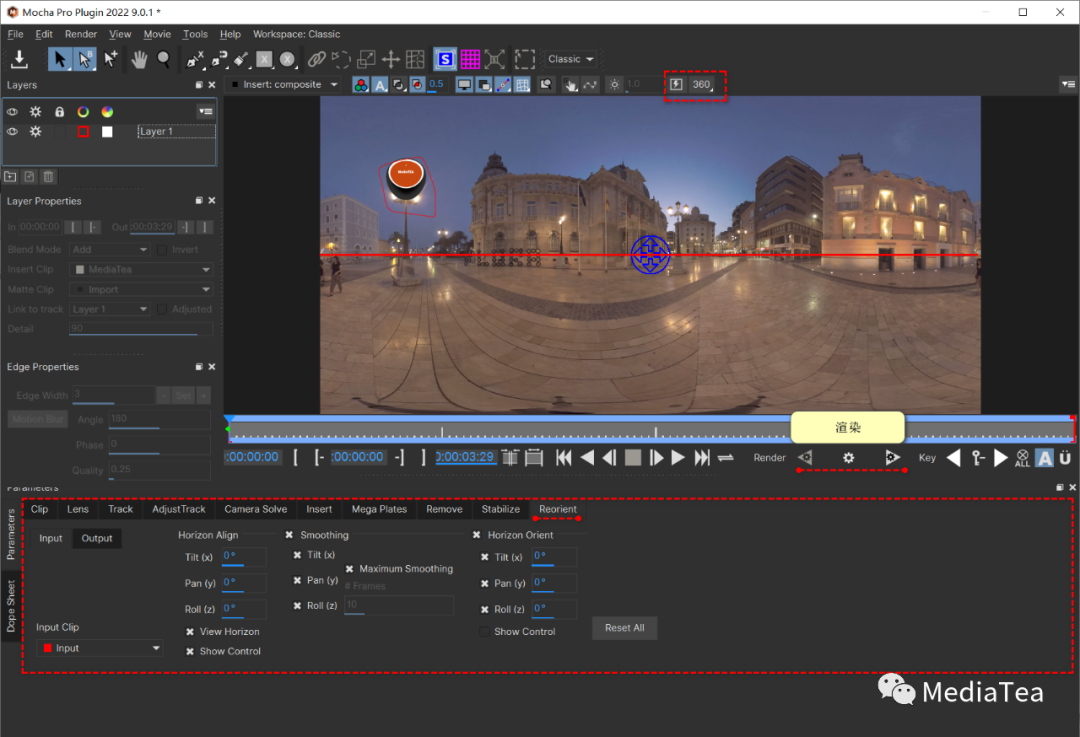Open the Insert: composite dropdown
Screen dimensions: 1080x737
[x=284, y=85]
